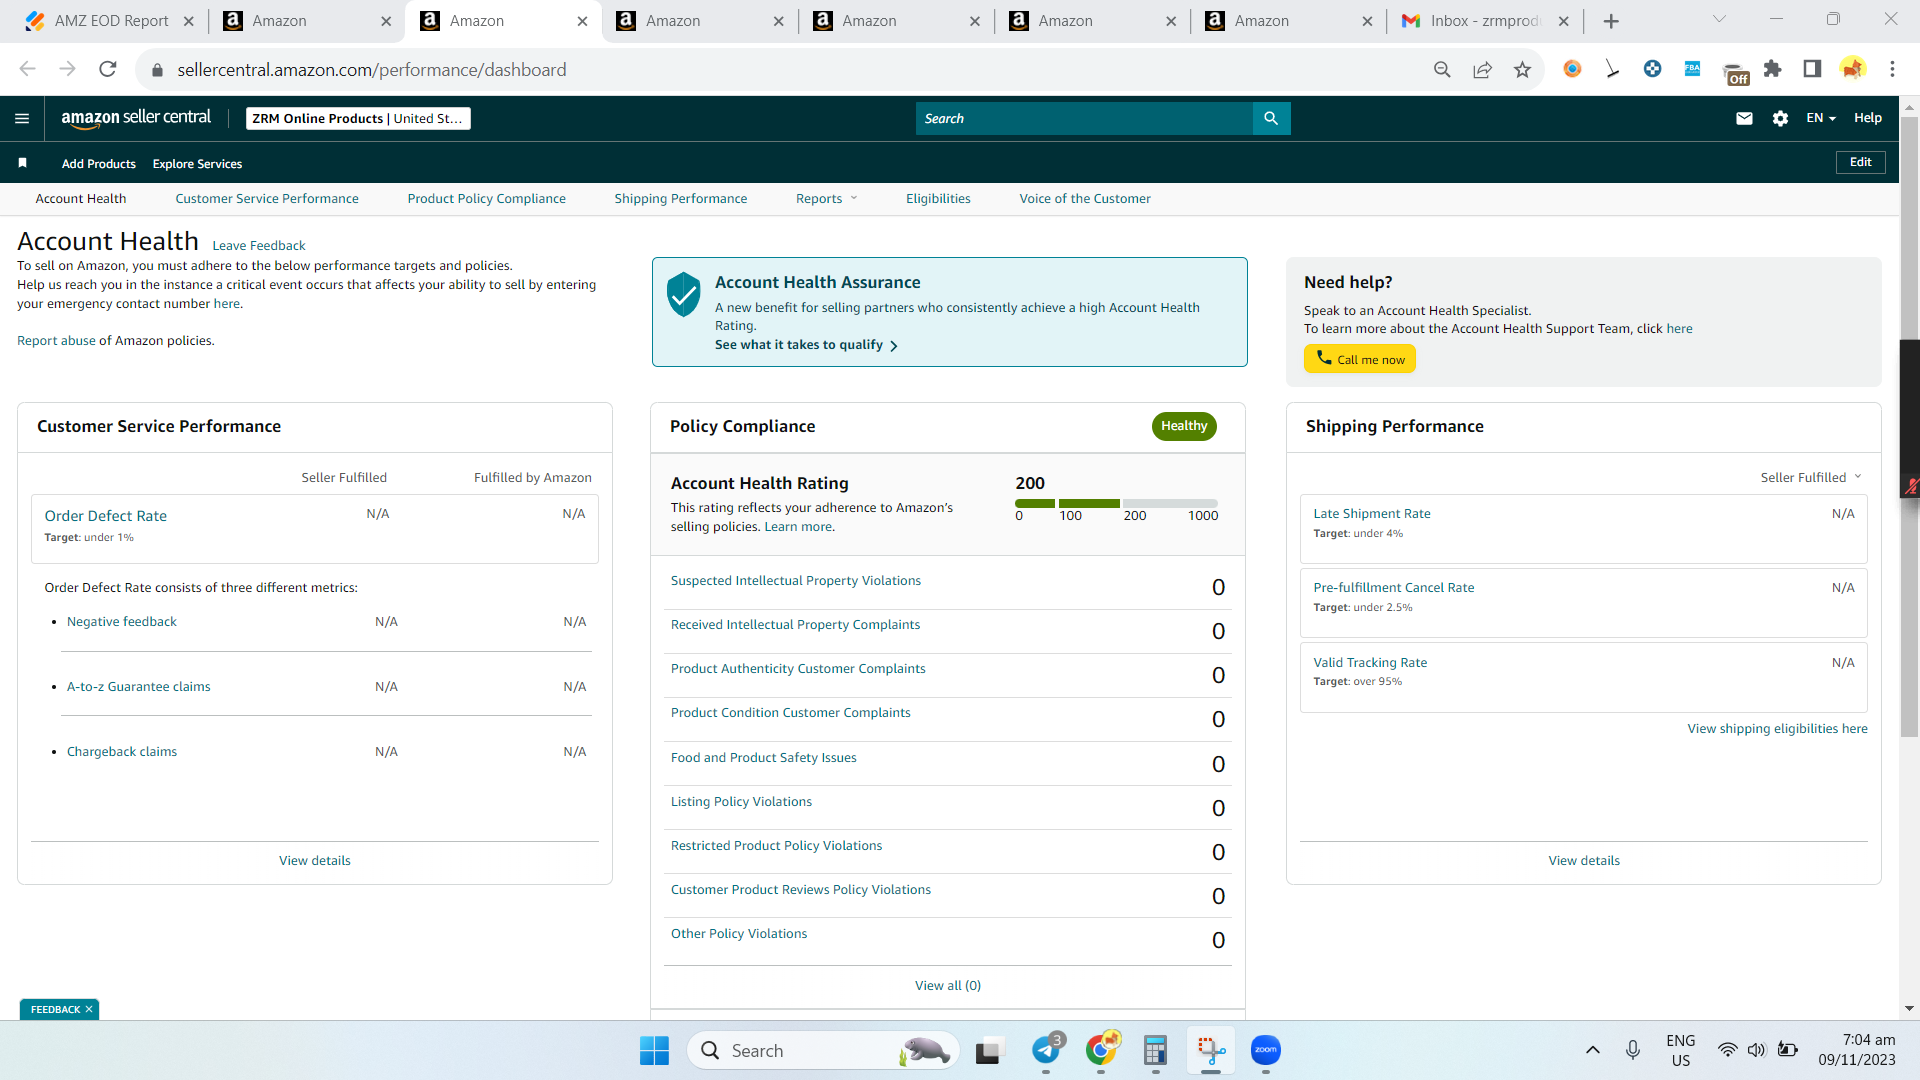
Task: Open the Snipping Tool from the taskbar
Action: tap(1211, 1050)
